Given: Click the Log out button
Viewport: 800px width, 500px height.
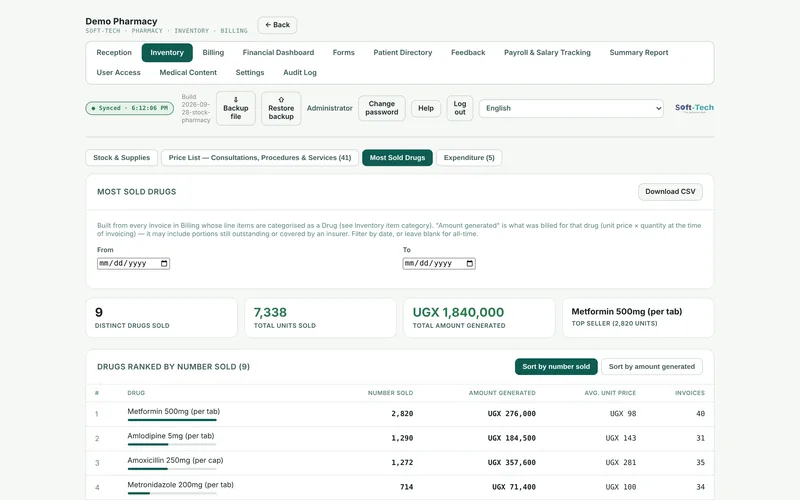Looking at the screenshot, I should [x=460, y=108].
